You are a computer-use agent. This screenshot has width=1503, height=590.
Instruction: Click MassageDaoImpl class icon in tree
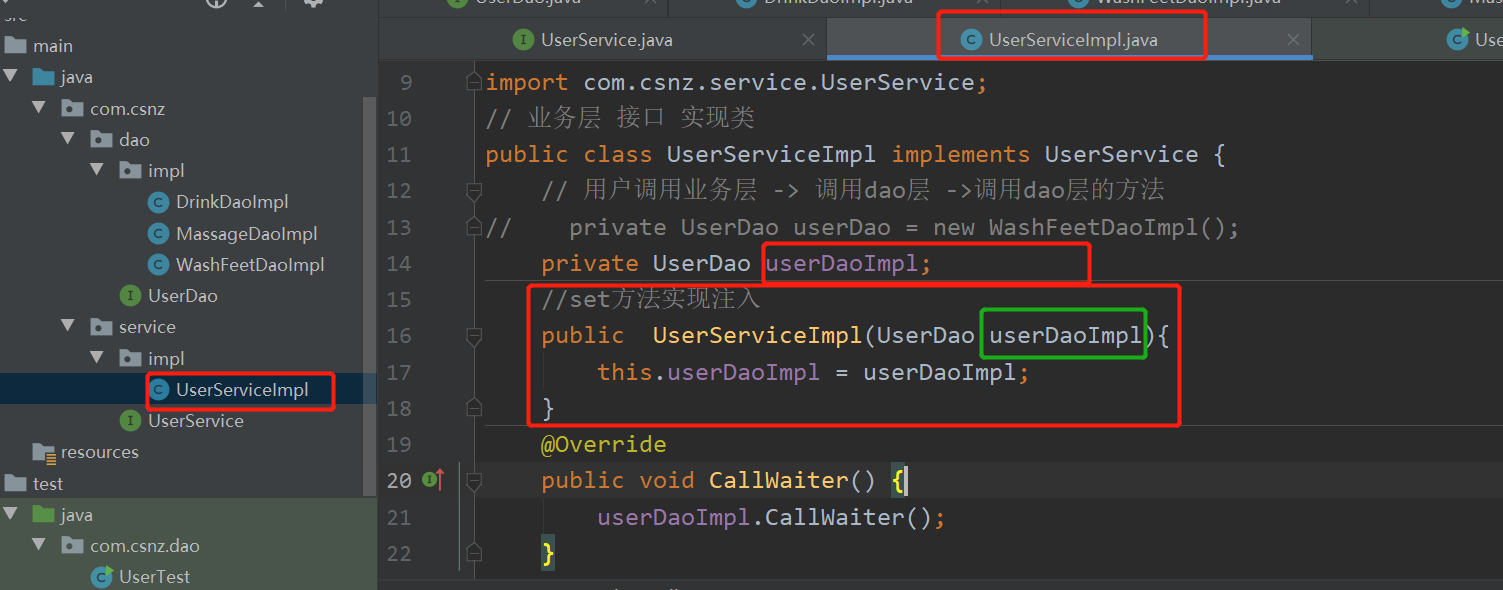(158, 234)
